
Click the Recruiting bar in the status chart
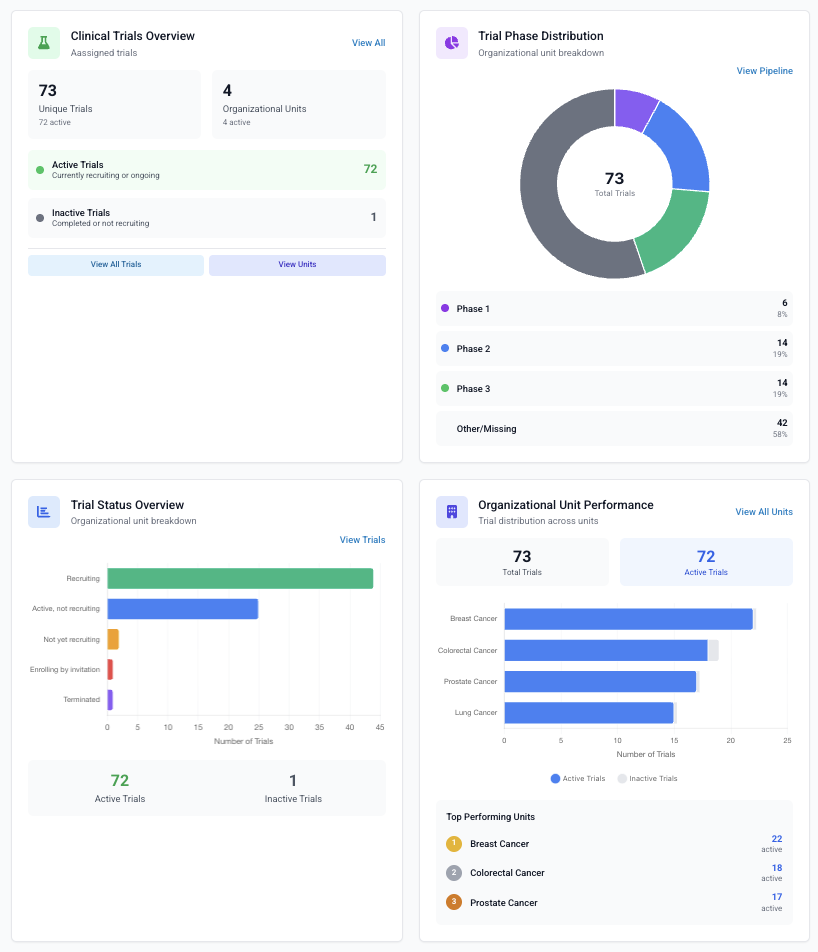[x=240, y=577]
